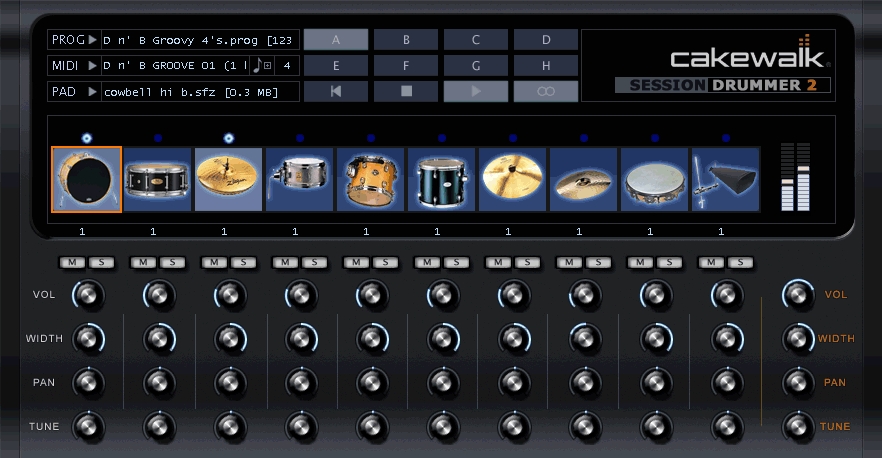The height and width of the screenshot is (458, 882).
Task: Open the PAD menu arrow
Action: pyautogui.click(x=92, y=92)
